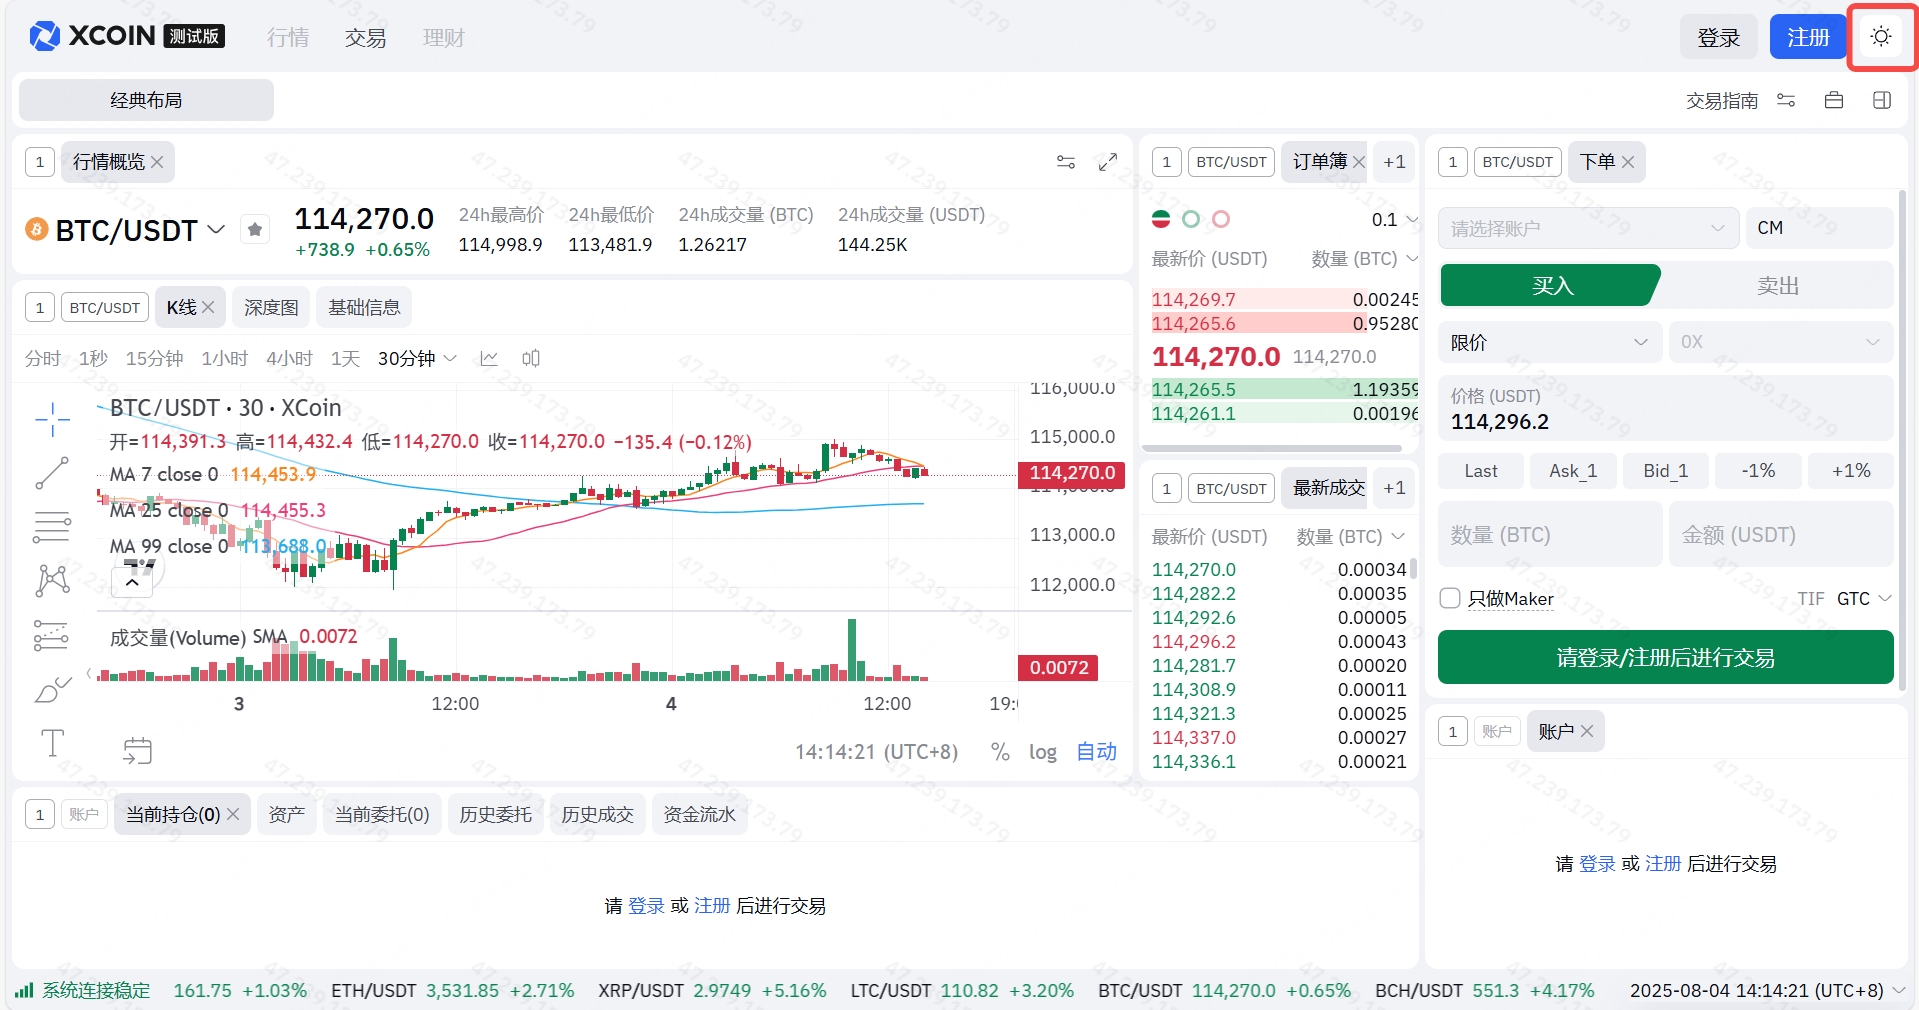The height and width of the screenshot is (1010, 1919).
Task: Click the 价格 (USDT) input field
Action: [1665, 421]
